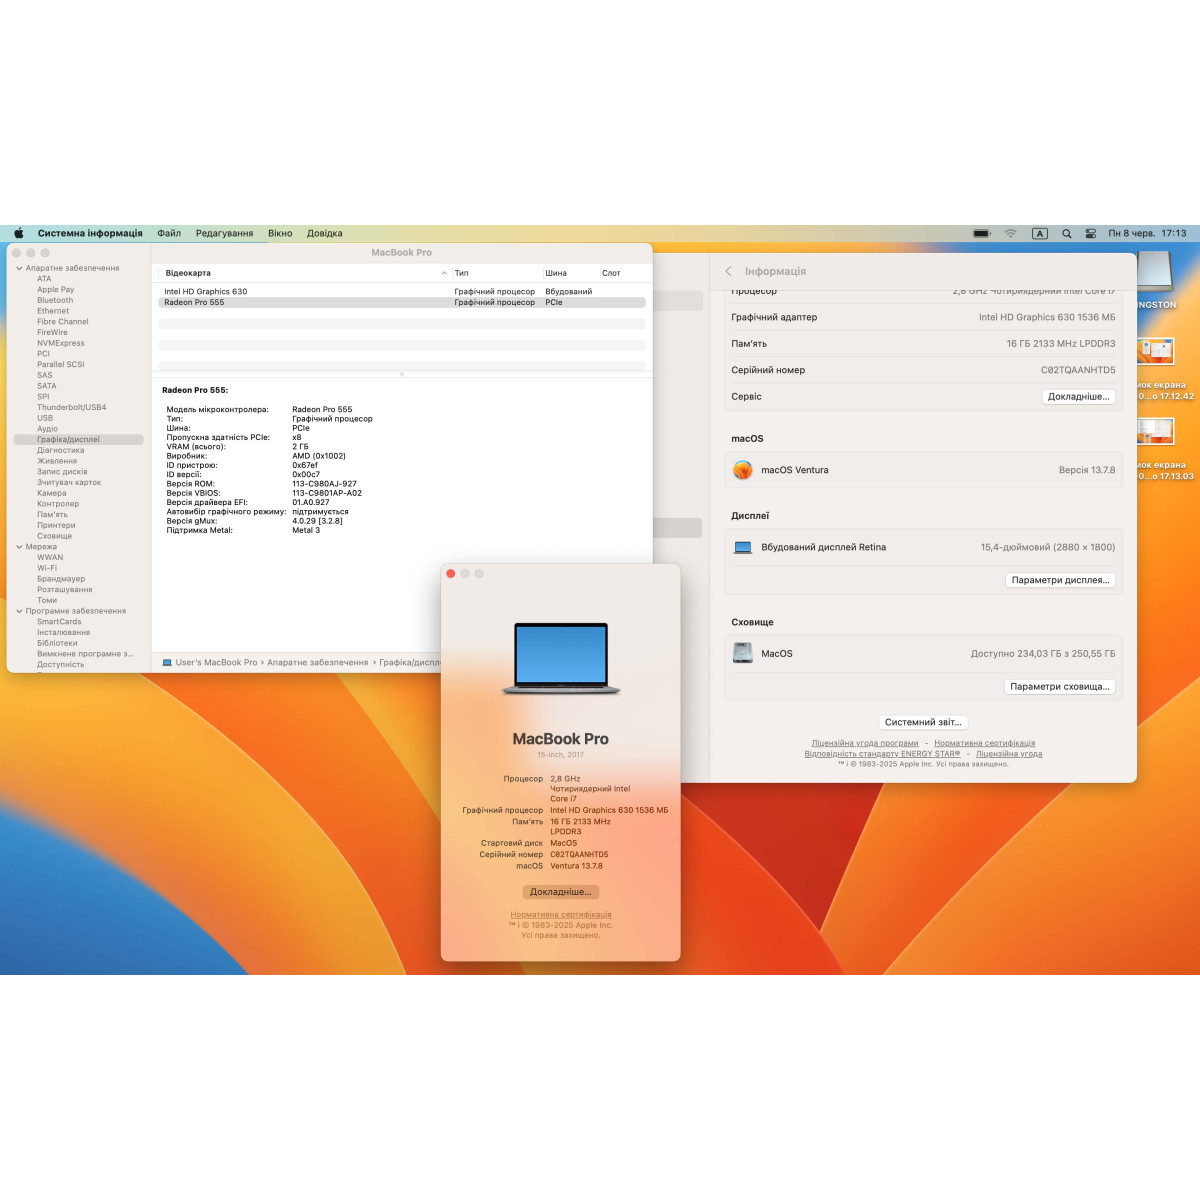This screenshot has height=1200, width=1200.
Task: Open the Вікно menu
Action: coord(280,233)
